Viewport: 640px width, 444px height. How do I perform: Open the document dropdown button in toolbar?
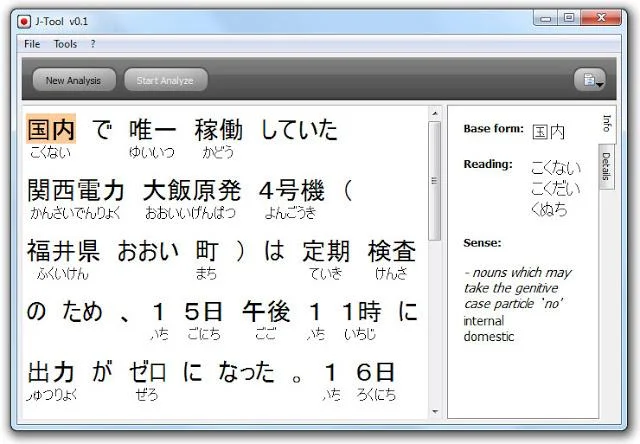tap(590, 80)
